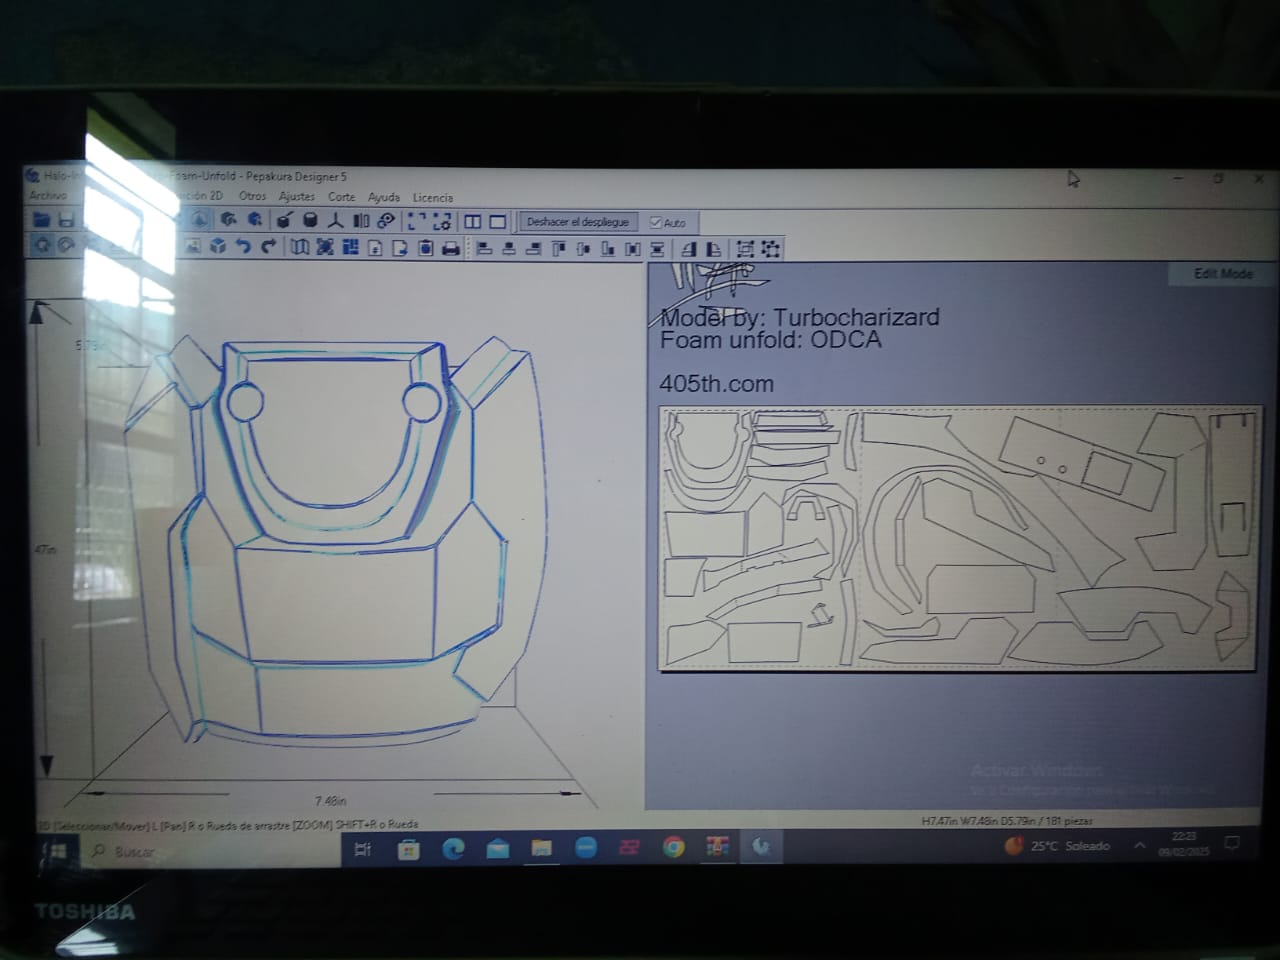Click the open map fold icon
Image resolution: width=1280 pixels, height=960 pixels.
tap(299, 247)
